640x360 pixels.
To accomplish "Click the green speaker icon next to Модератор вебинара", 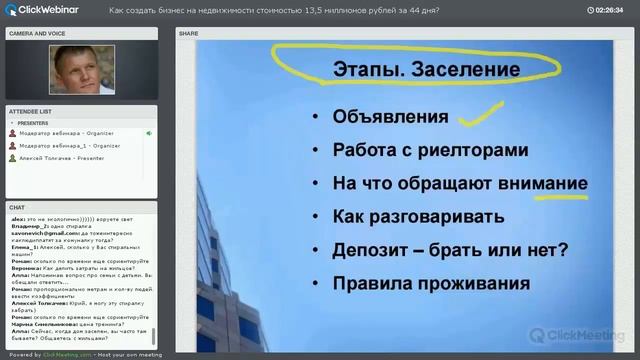I will point(149,133).
